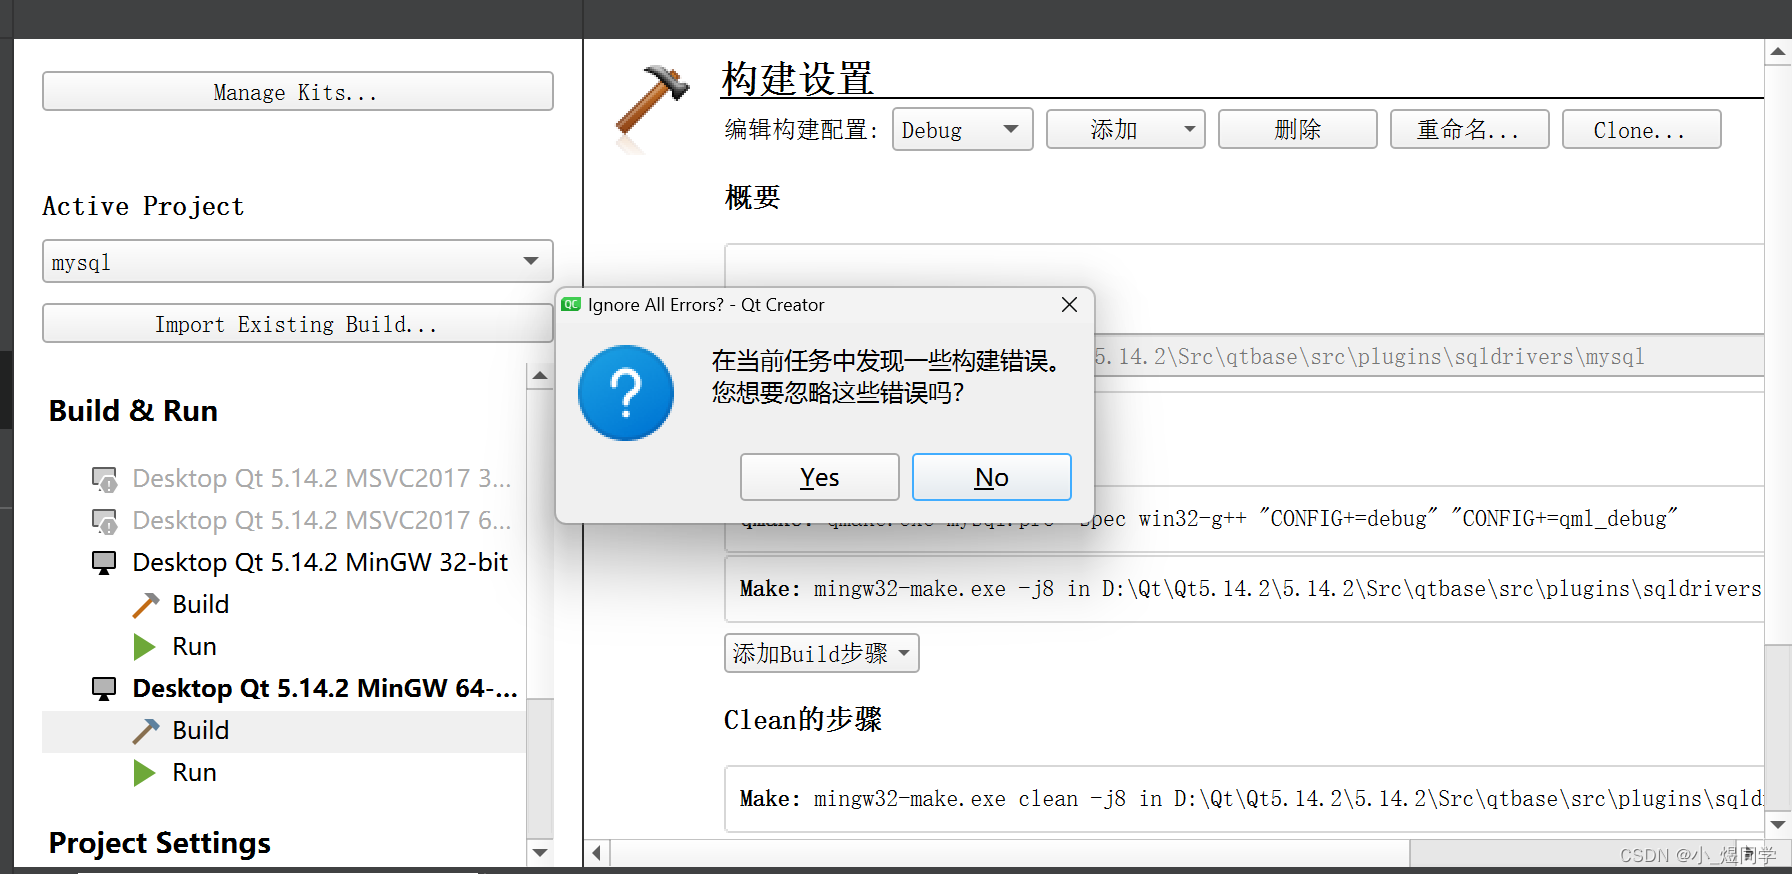Open the Debug build configuration dropdown

[x=962, y=130]
